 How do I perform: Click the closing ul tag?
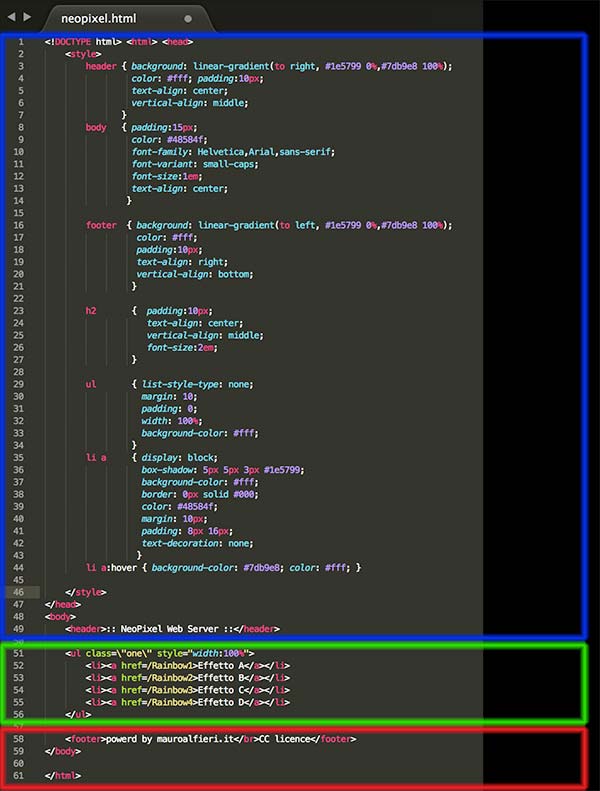78,714
